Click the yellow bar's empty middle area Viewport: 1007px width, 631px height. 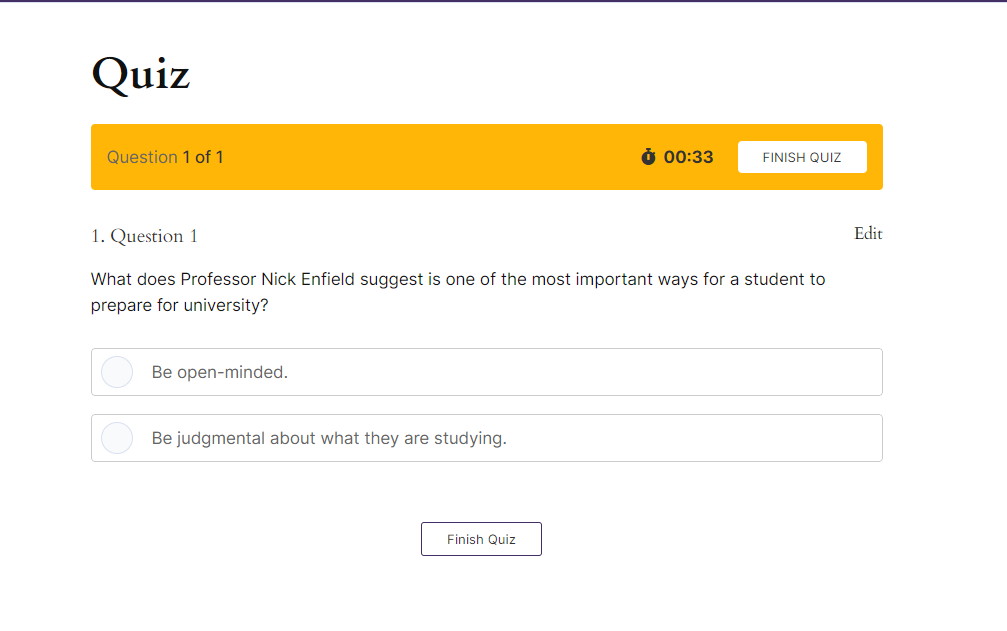click(430, 157)
